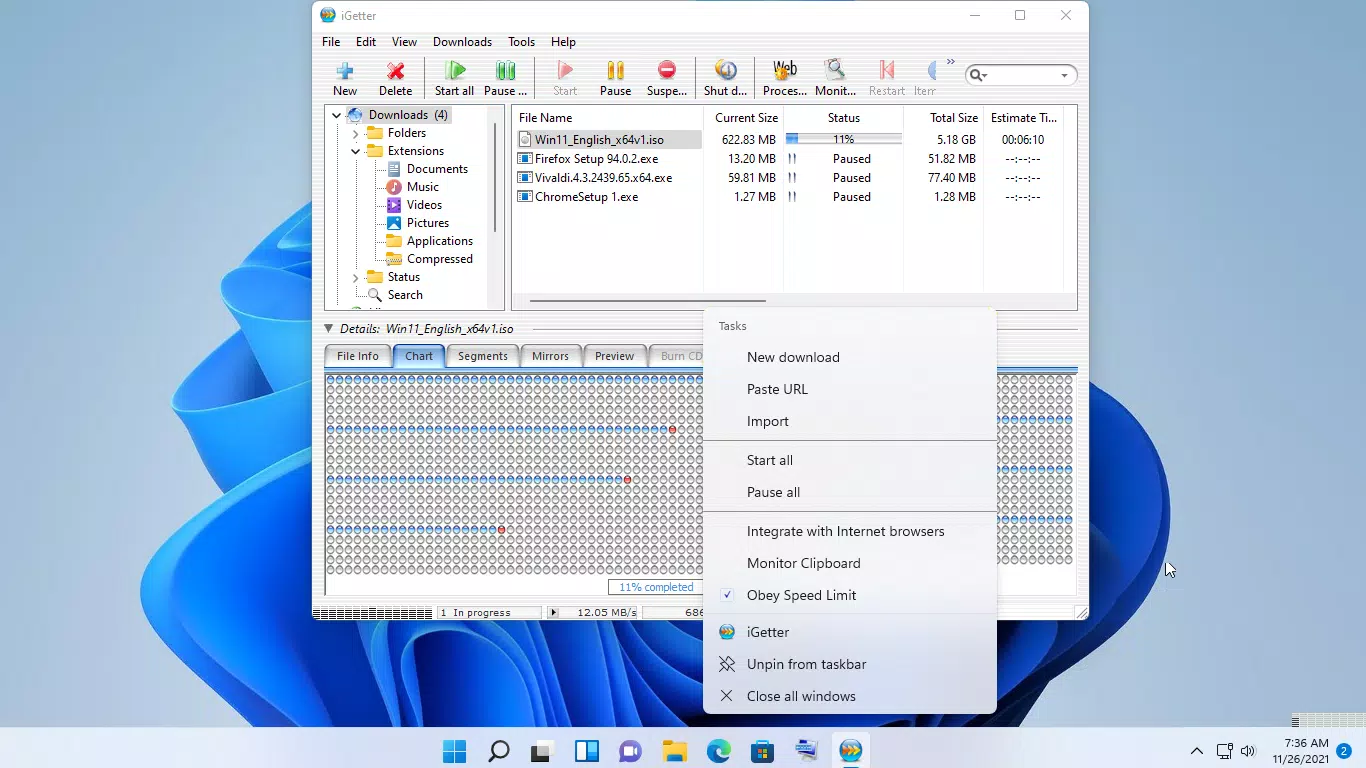This screenshot has height=768, width=1366.
Task: Collapse the Extensions tree node
Action: pyautogui.click(x=355, y=151)
